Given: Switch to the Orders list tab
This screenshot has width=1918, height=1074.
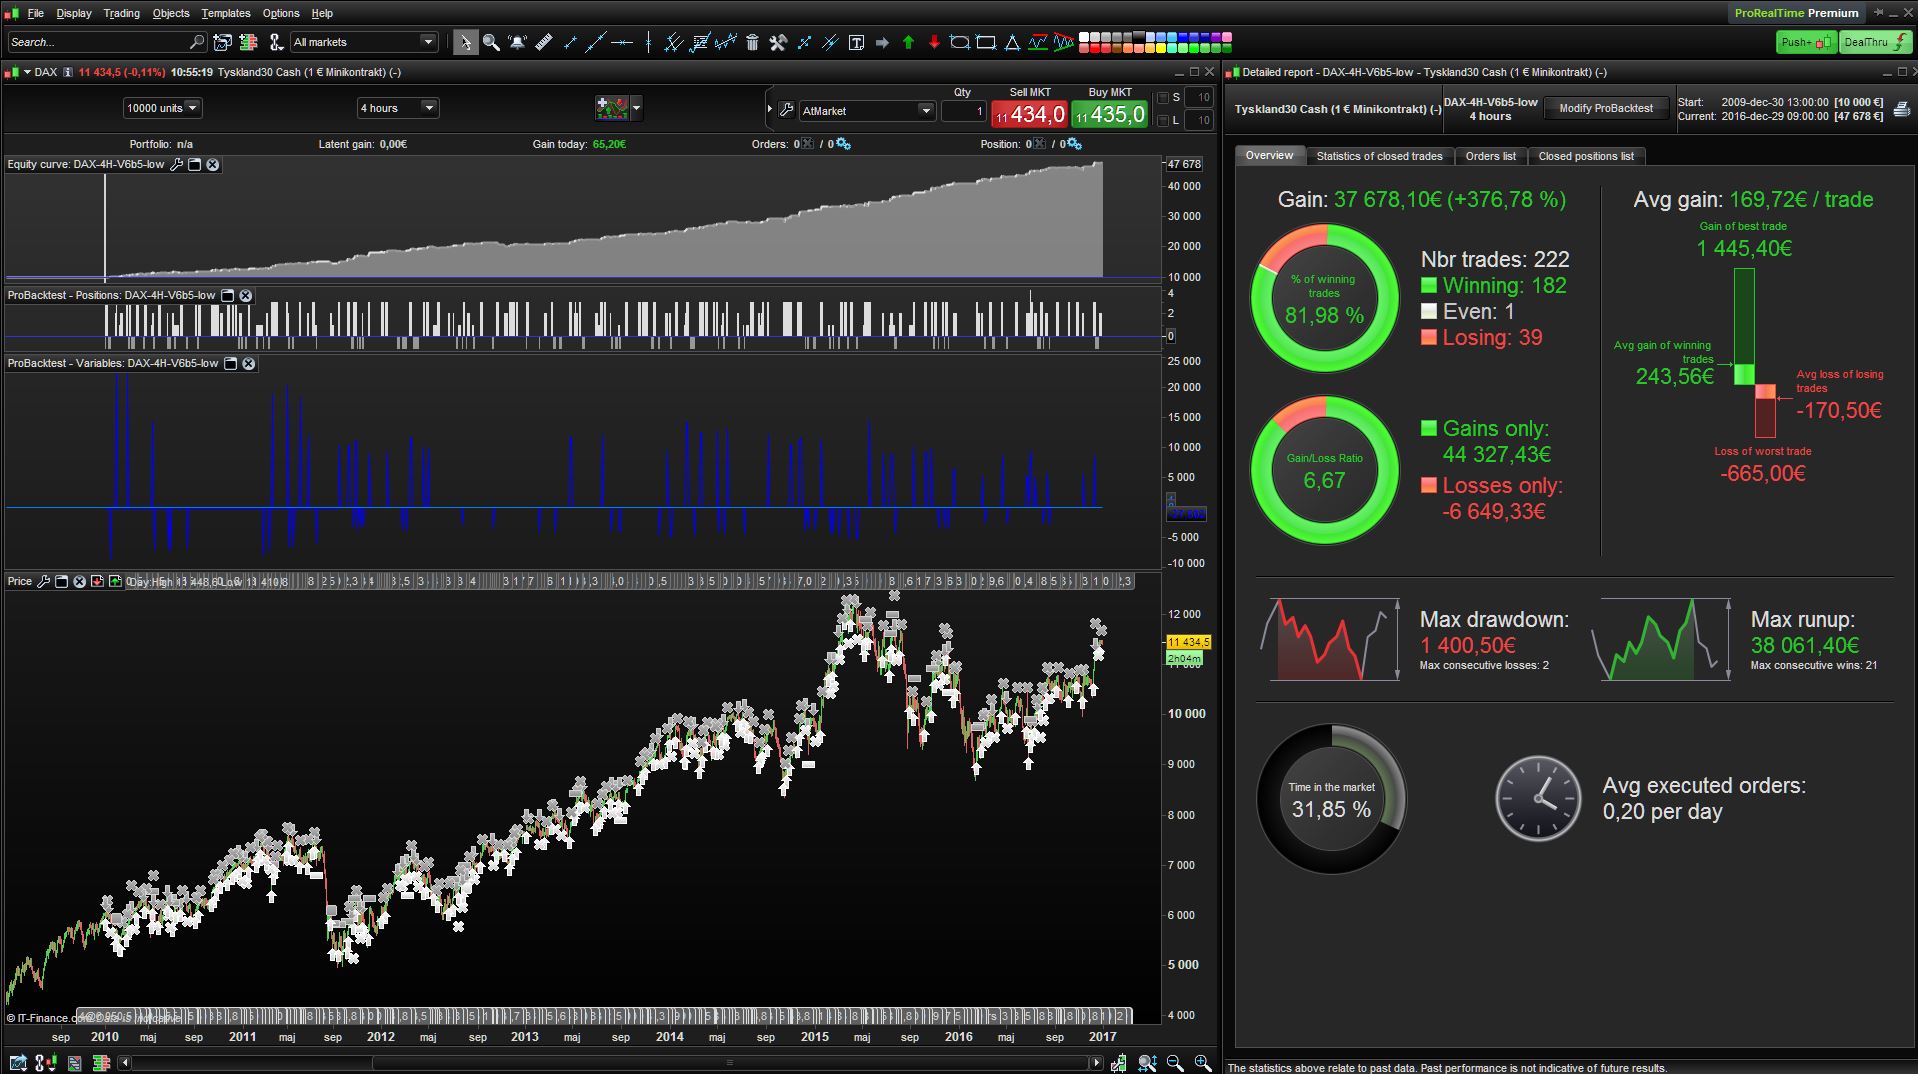Looking at the screenshot, I should click(1490, 156).
